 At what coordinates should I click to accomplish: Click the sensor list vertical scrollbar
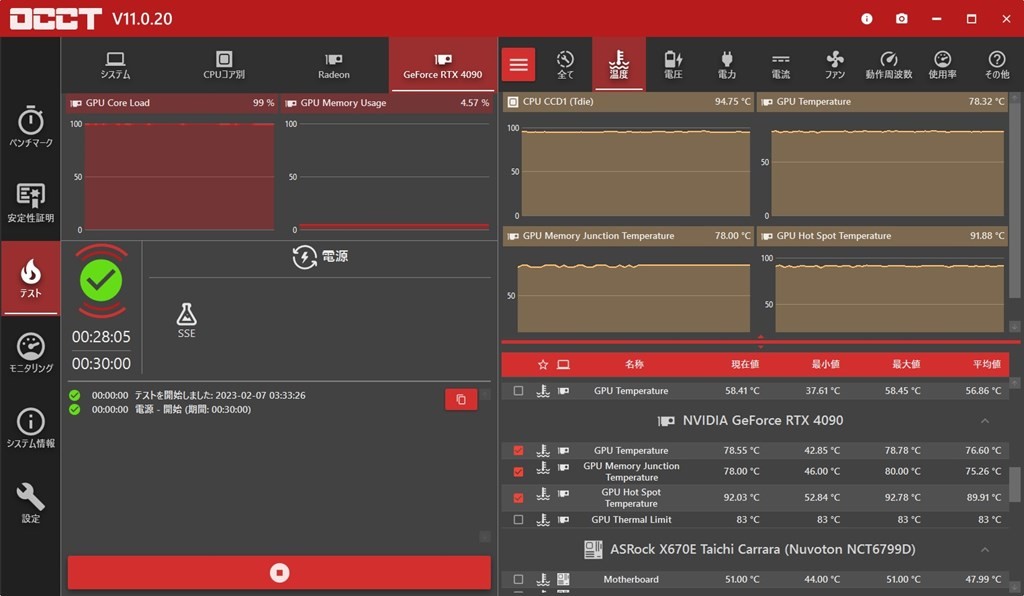point(1015,485)
